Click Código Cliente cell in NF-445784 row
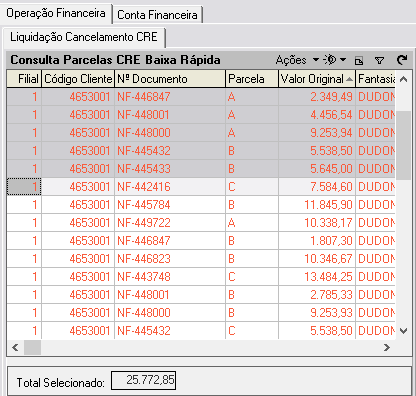Screen dimensions: 416x396 [x=78, y=205]
